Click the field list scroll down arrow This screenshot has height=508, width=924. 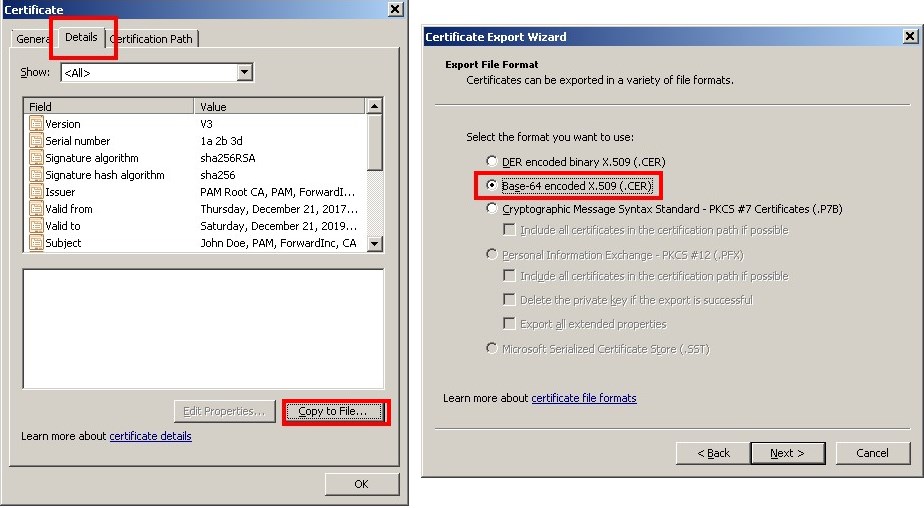tap(374, 243)
